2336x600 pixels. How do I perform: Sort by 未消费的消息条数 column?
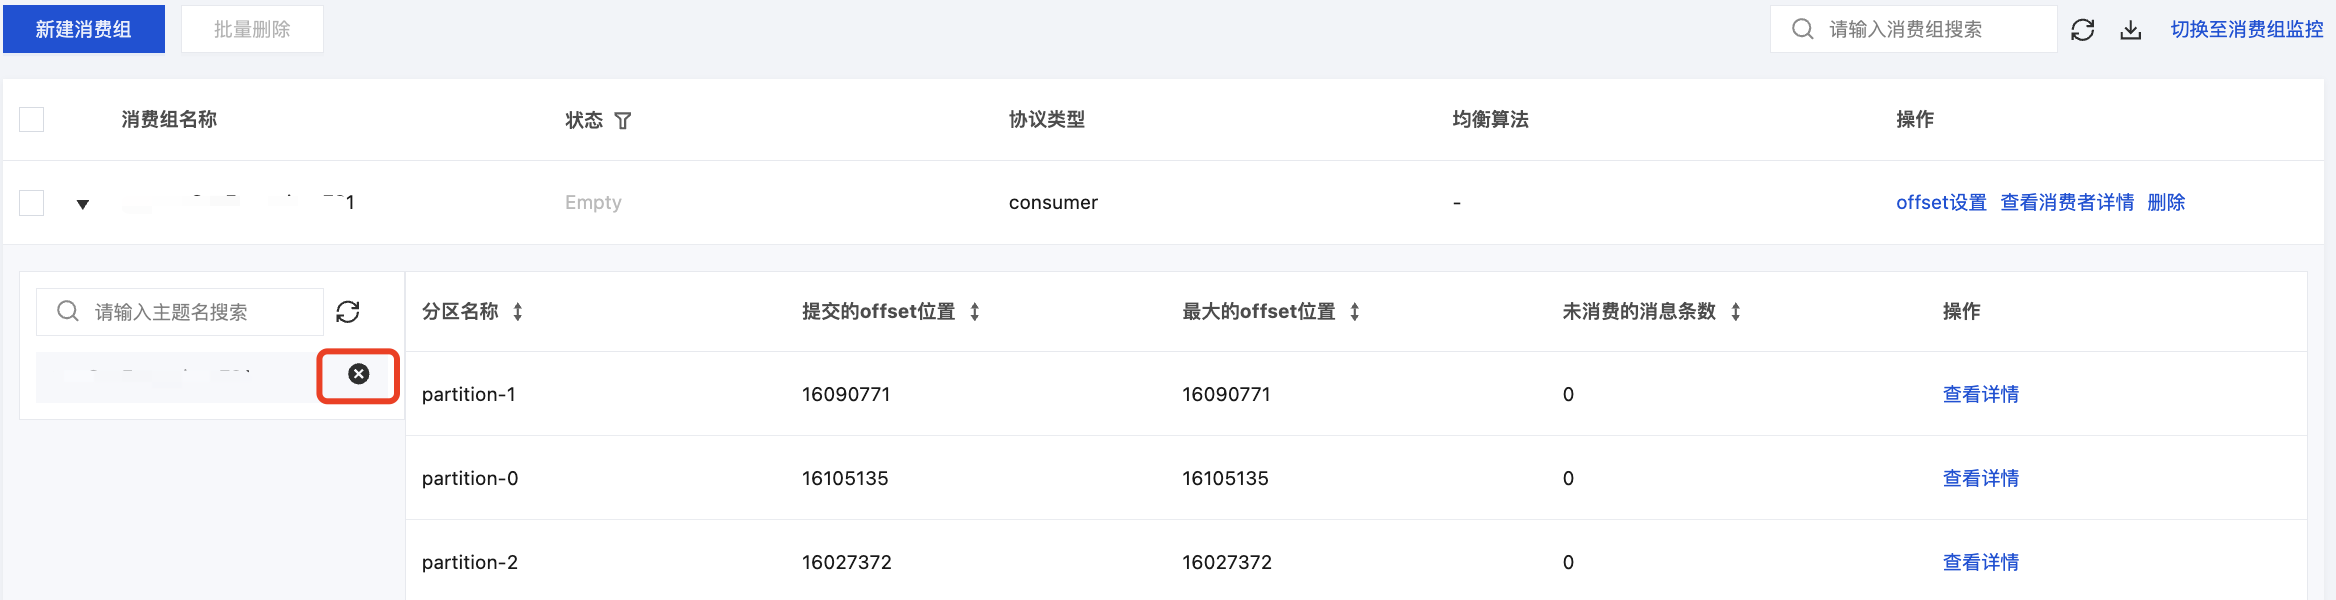tap(1736, 312)
